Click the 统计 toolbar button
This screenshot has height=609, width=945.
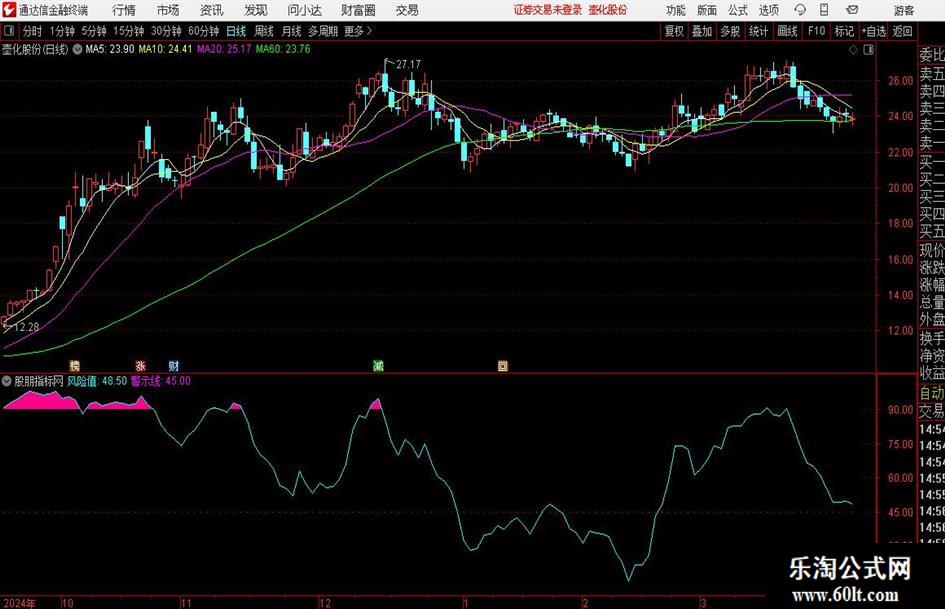pyautogui.click(x=758, y=31)
